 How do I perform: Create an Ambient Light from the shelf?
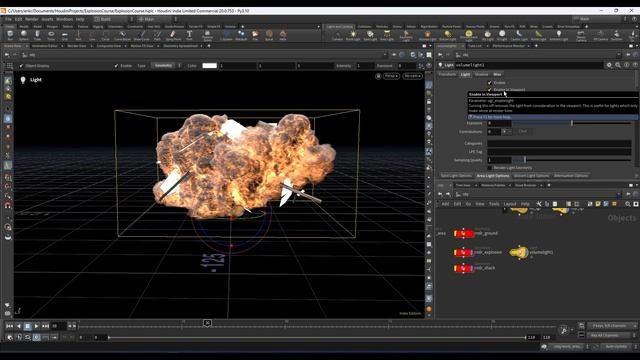click(x=559, y=36)
